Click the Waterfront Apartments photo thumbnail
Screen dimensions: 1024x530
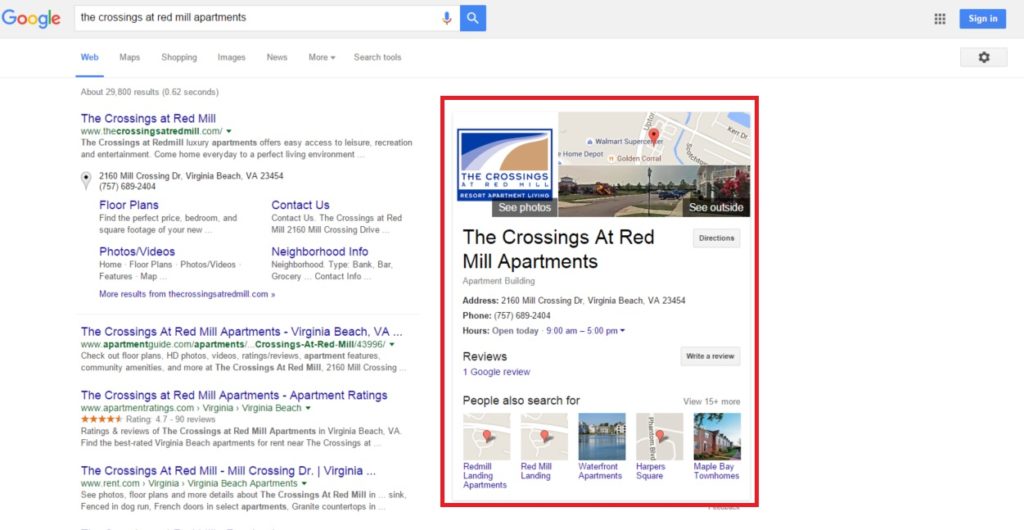click(601, 437)
